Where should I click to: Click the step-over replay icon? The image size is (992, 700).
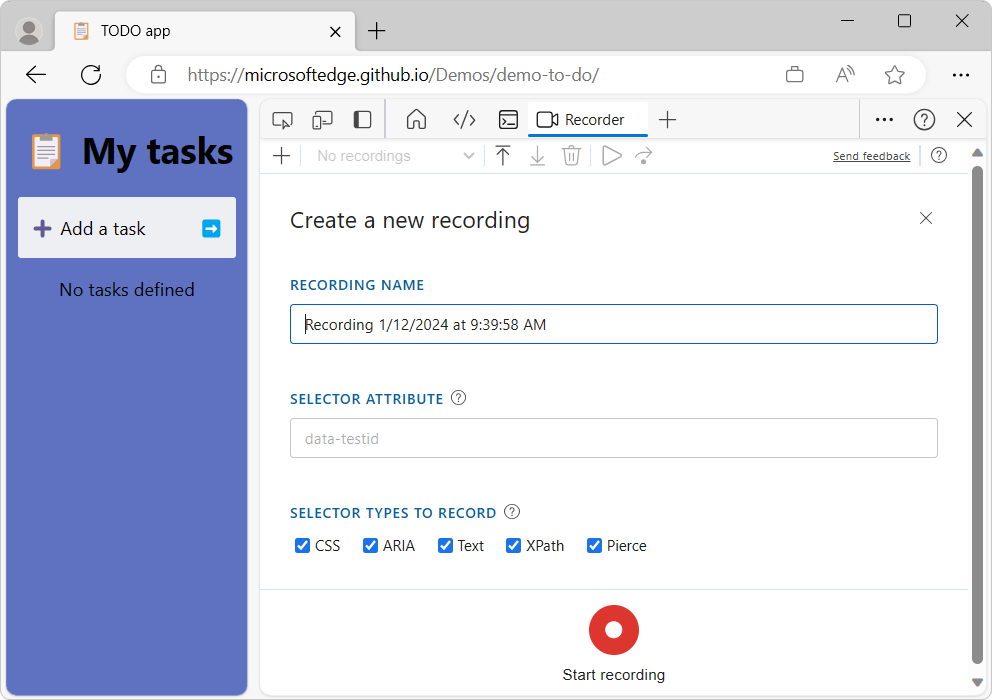click(644, 156)
